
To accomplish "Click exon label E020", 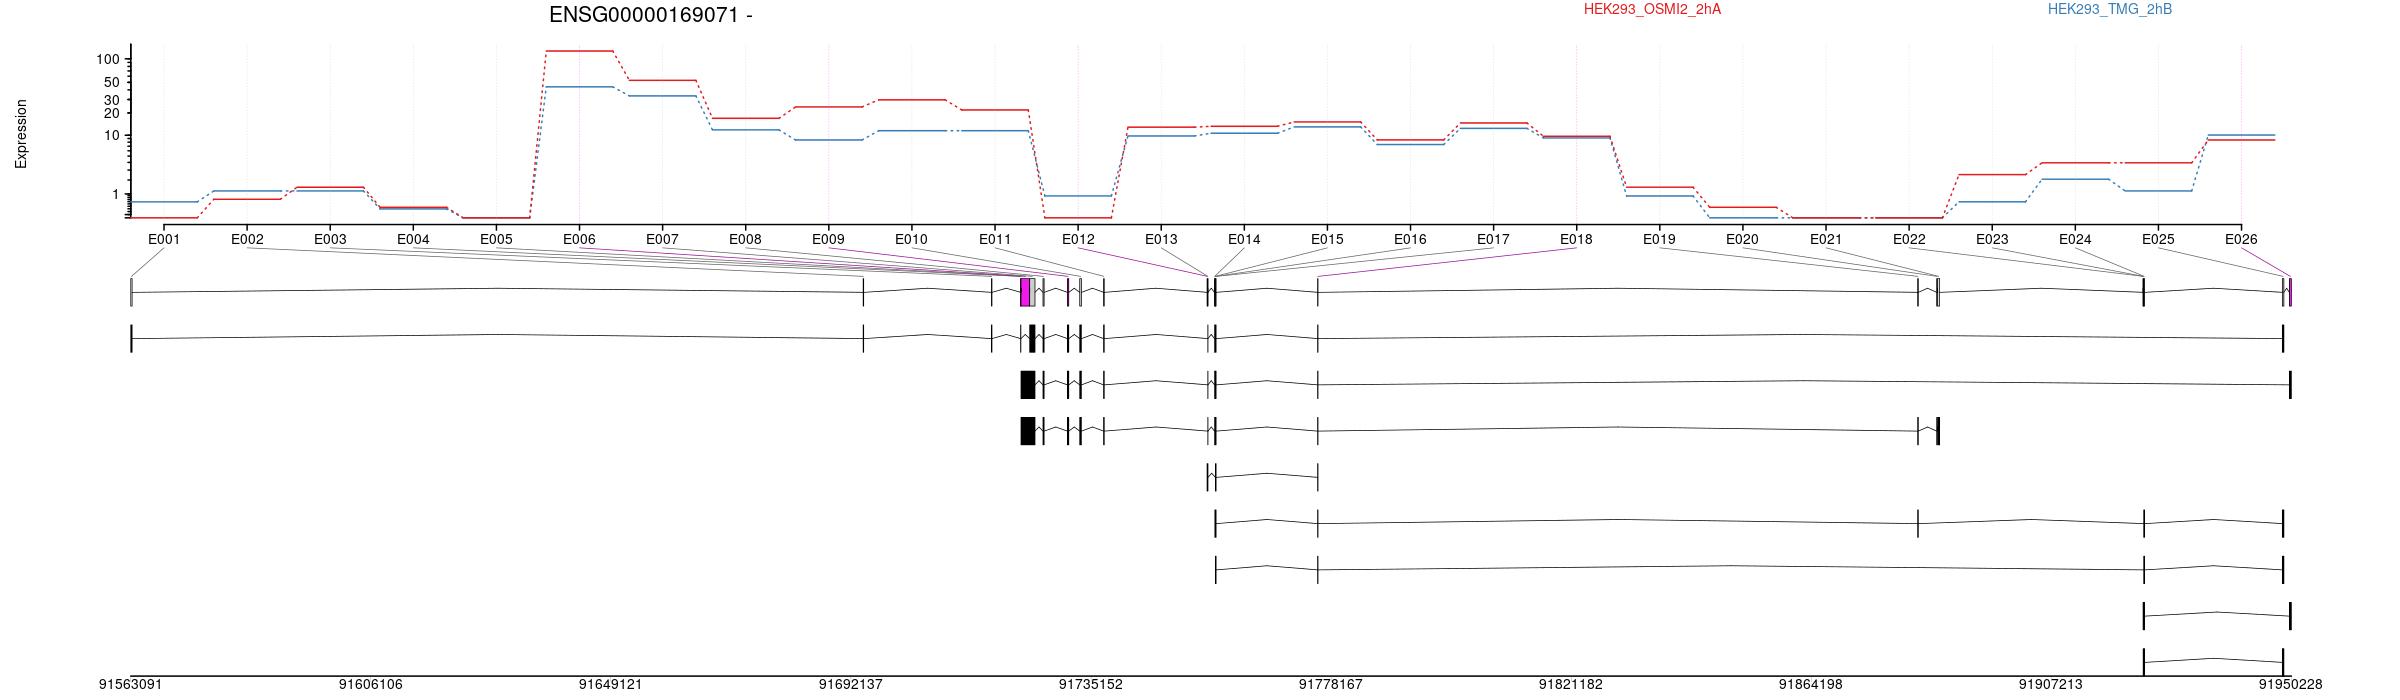I will pyautogui.click(x=1742, y=239).
